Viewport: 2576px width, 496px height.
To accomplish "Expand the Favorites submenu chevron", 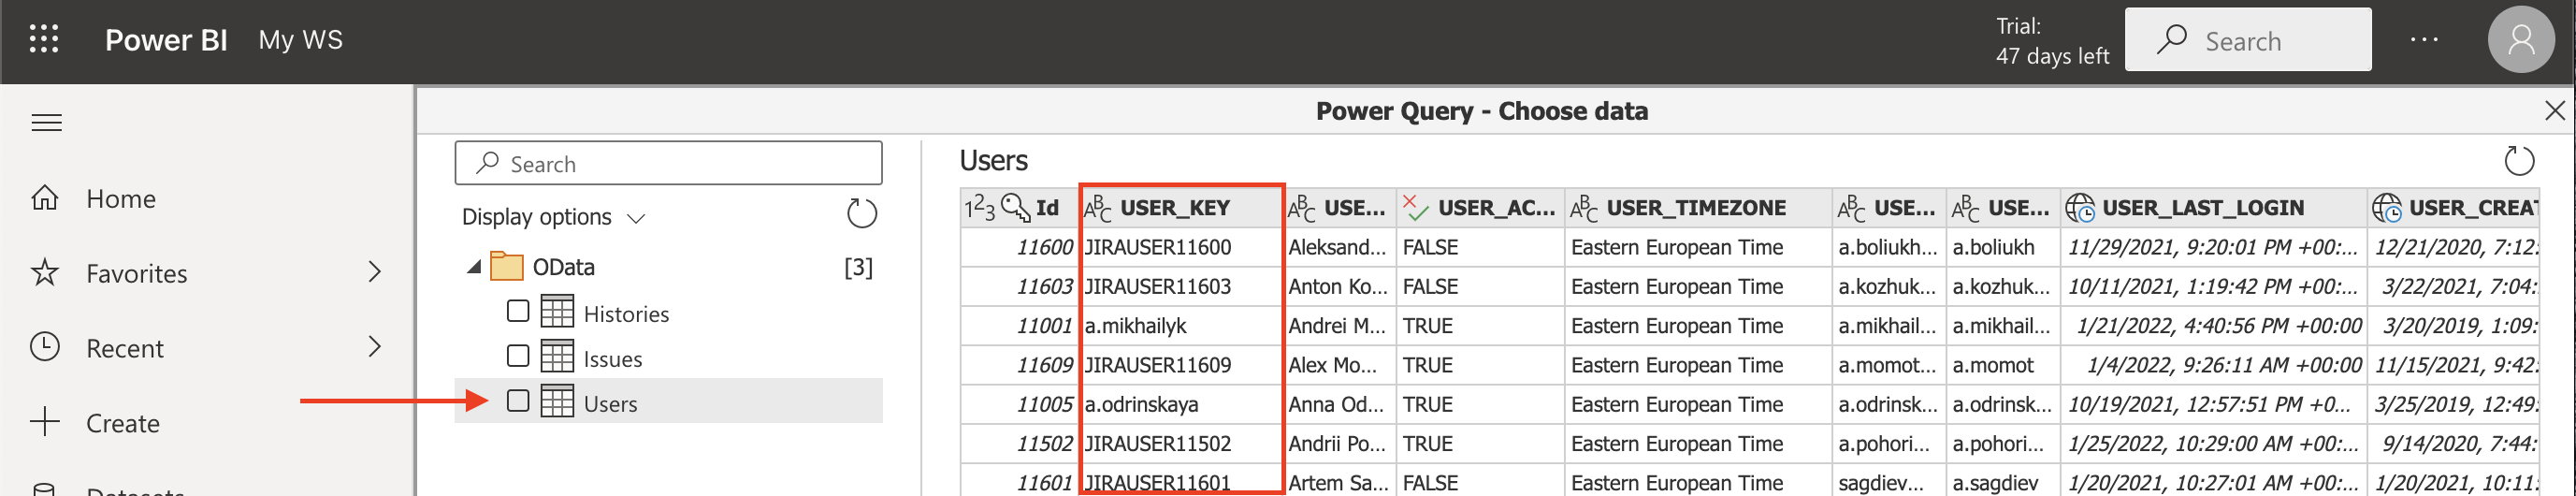I will [x=374, y=272].
